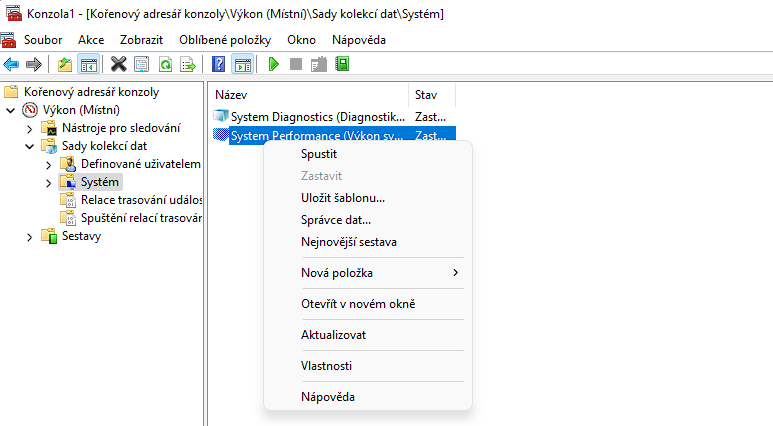Expand the Sestavy tree node
The width and height of the screenshot is (773, 426).
[29, 236]
